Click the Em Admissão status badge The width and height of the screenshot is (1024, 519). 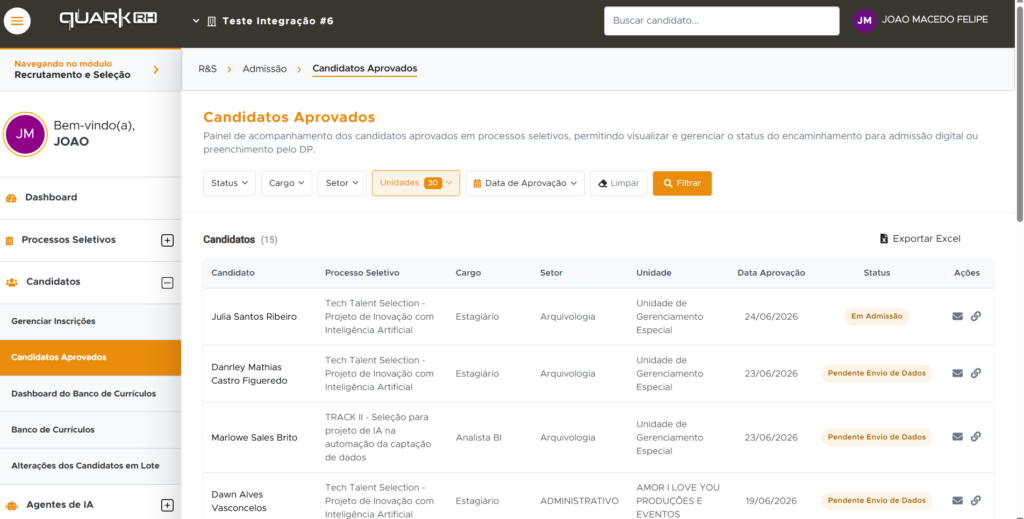point(876,317)
